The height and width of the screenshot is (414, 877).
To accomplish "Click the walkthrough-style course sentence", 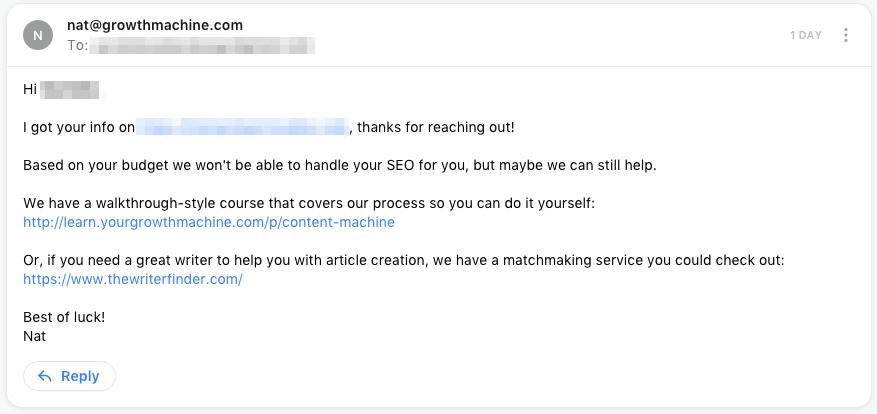I will pyautogui.click(x=309, y=203).
